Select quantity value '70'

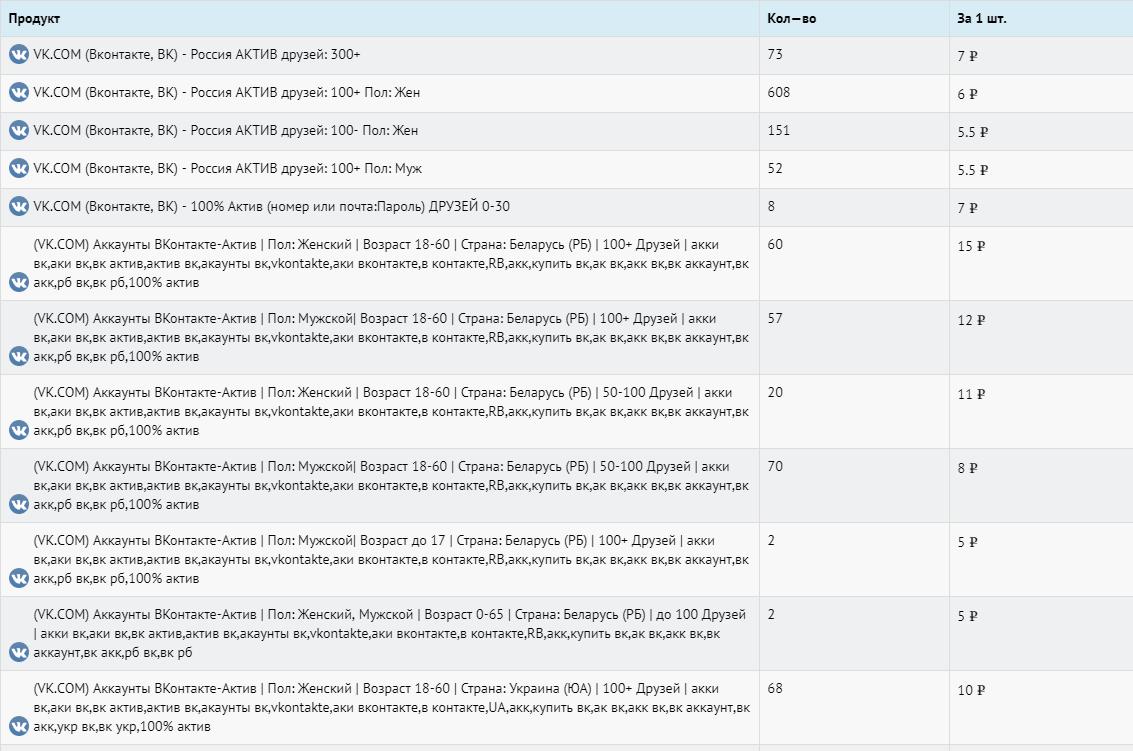pyautogui.click(x=775, y=466)
